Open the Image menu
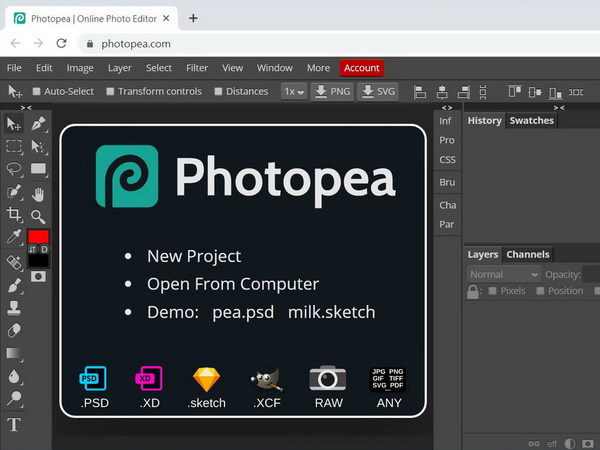This screenshot has width=600, height=450. (80, 68)
